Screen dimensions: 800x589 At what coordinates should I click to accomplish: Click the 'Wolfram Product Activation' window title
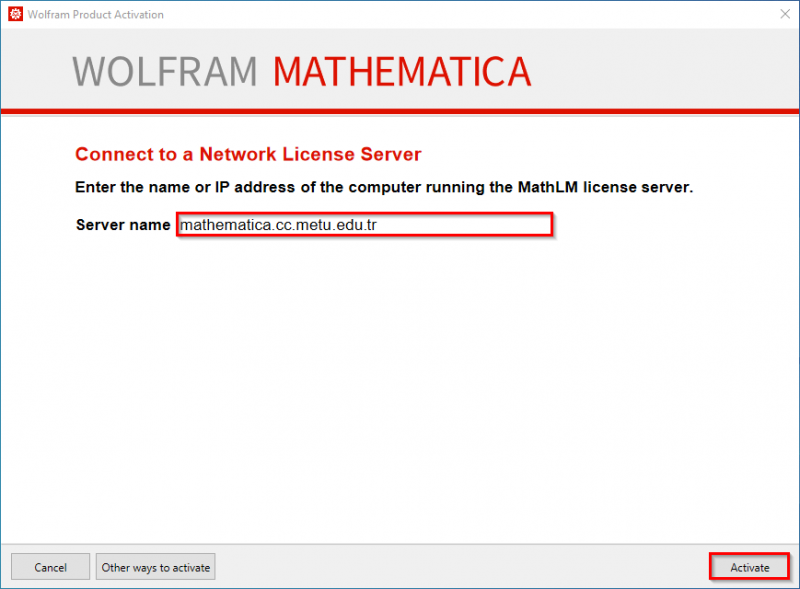coord(95,14)
